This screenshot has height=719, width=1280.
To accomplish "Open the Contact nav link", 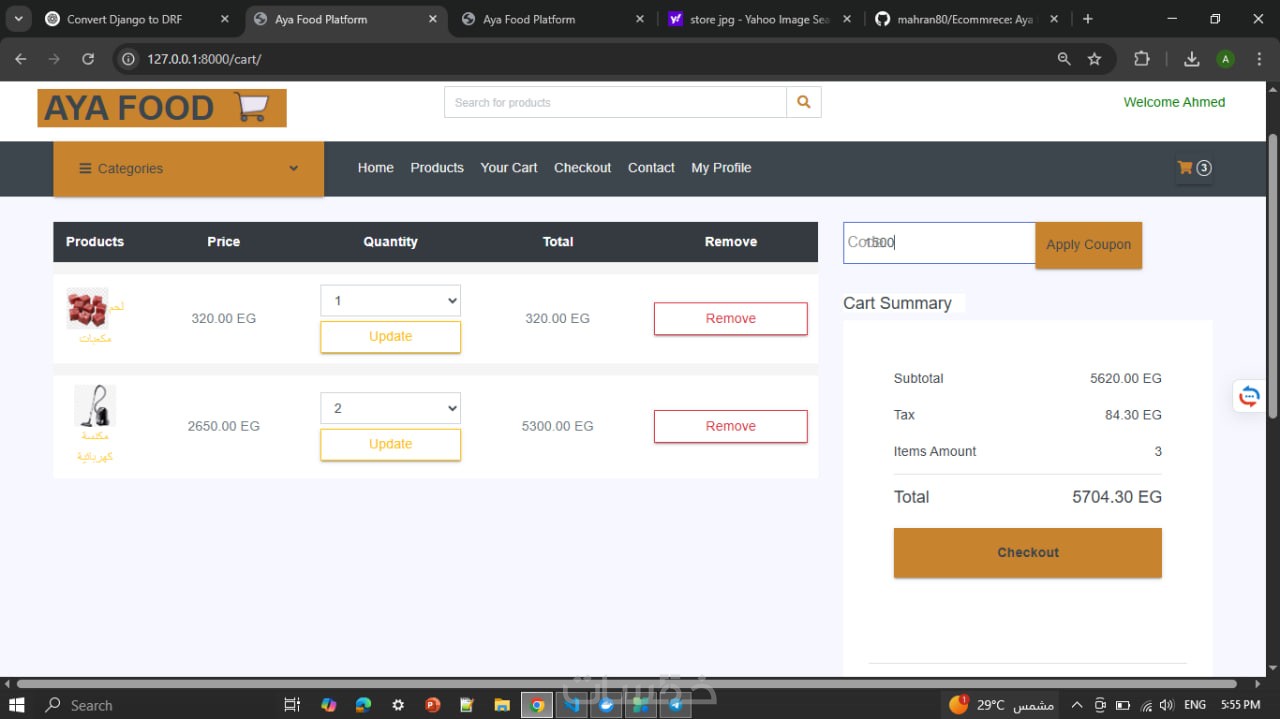I will [x=651, y=168].
